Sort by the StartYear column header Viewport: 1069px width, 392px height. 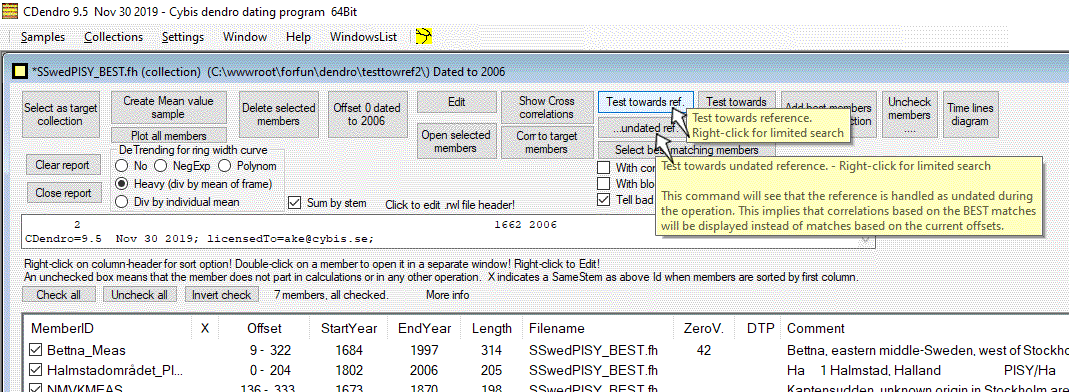pyautogui.click(x=349, y=329)
